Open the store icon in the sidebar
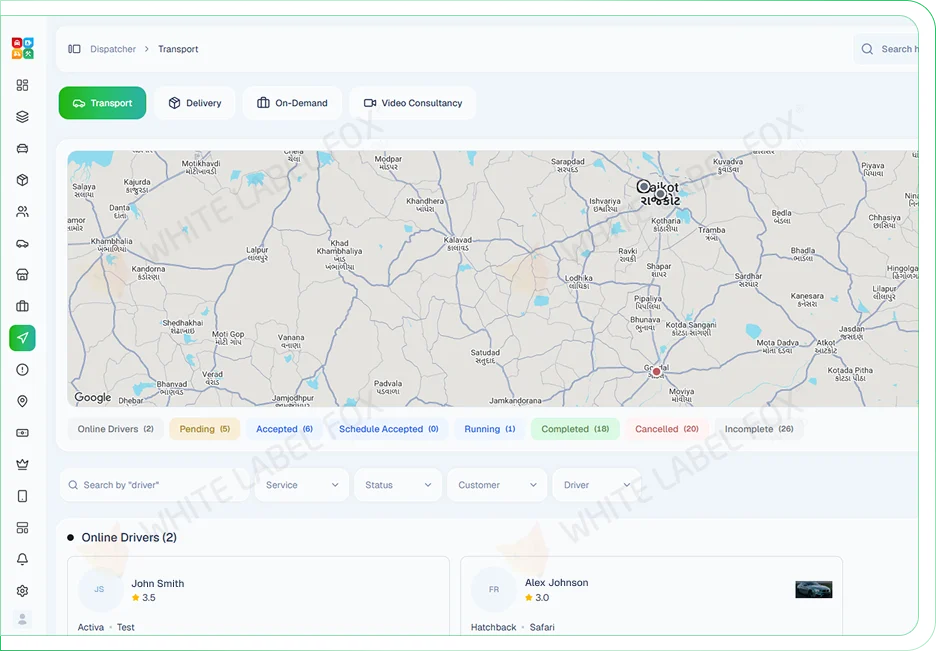Viewport: 936px width, 651px height. (x=22, y=274)
